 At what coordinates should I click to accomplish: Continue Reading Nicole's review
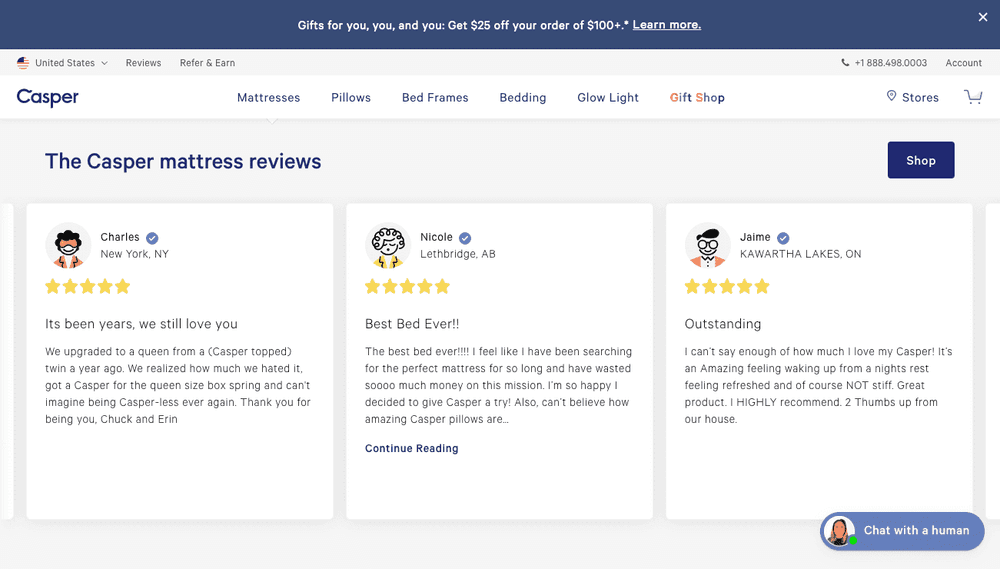click(x=411, y=448)
